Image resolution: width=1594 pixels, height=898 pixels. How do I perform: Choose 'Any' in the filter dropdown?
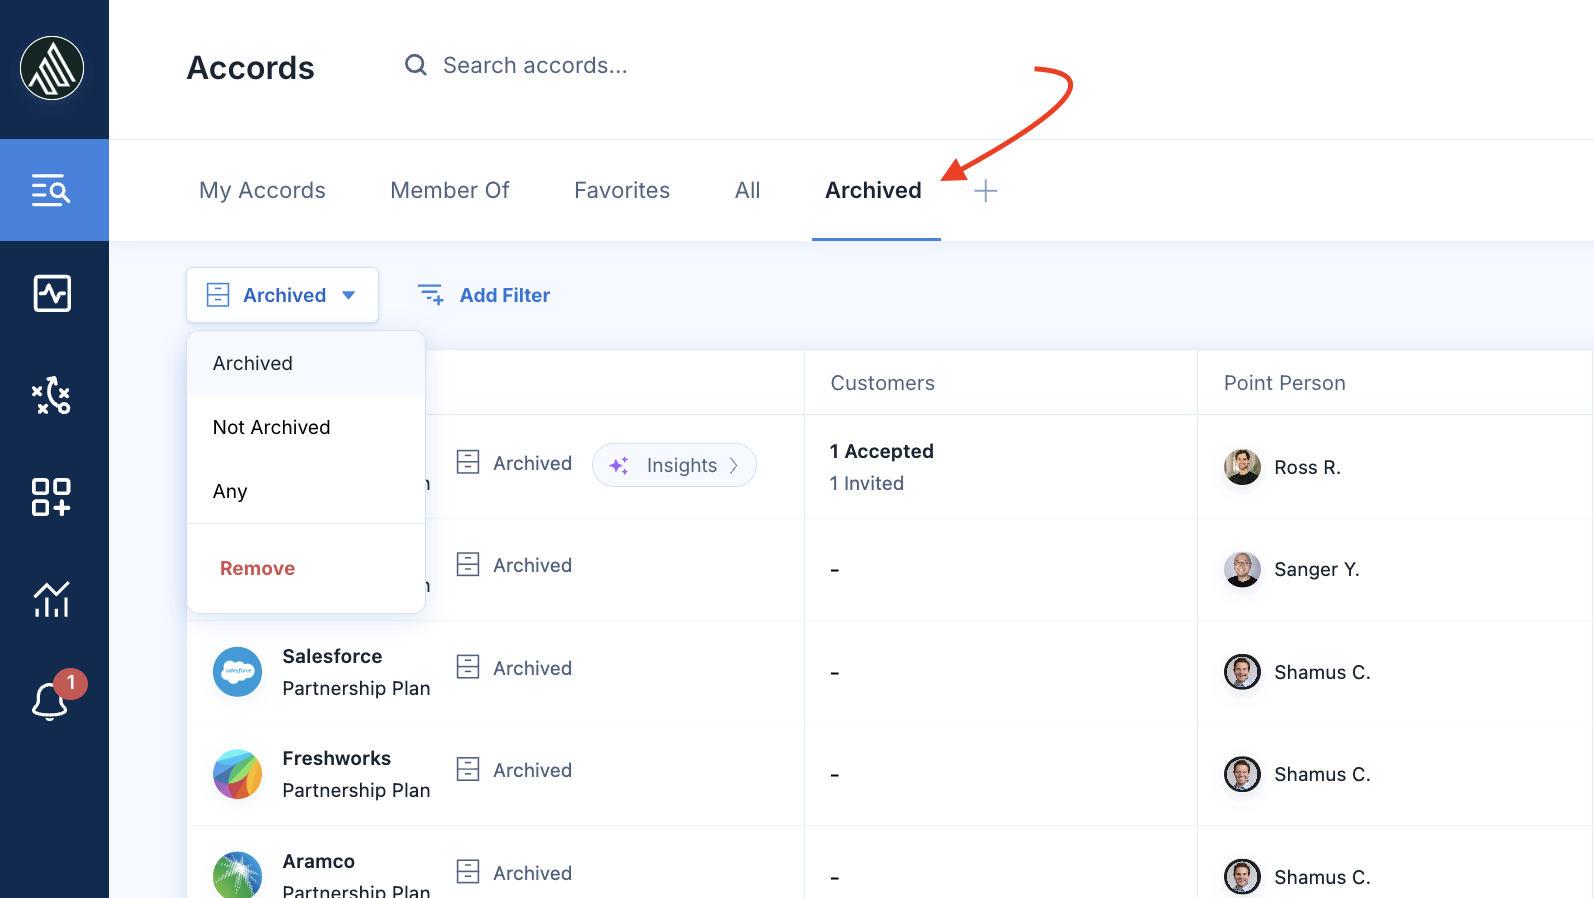(x=230, y=491)
